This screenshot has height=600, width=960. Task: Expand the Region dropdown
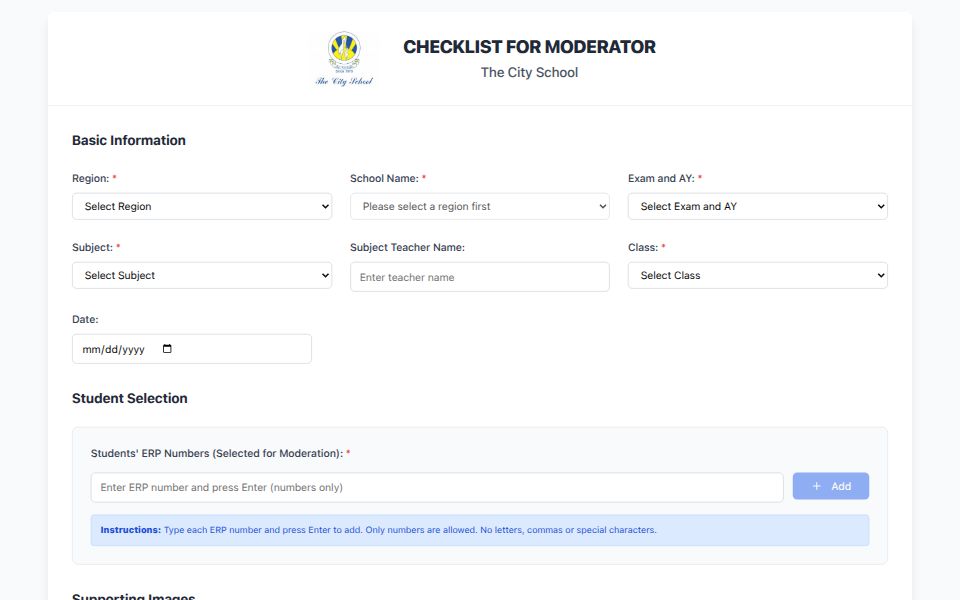tap(201, 207)
